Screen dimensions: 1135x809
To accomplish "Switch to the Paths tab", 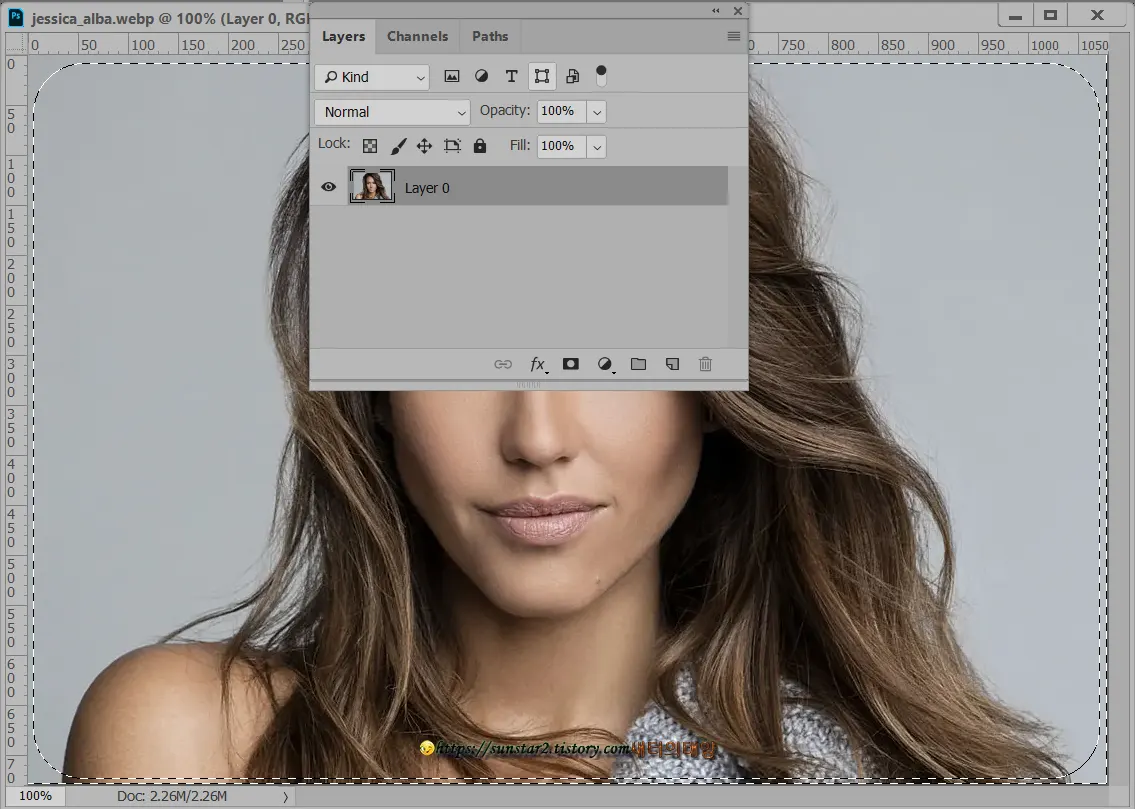I will [x=490, y=36].
